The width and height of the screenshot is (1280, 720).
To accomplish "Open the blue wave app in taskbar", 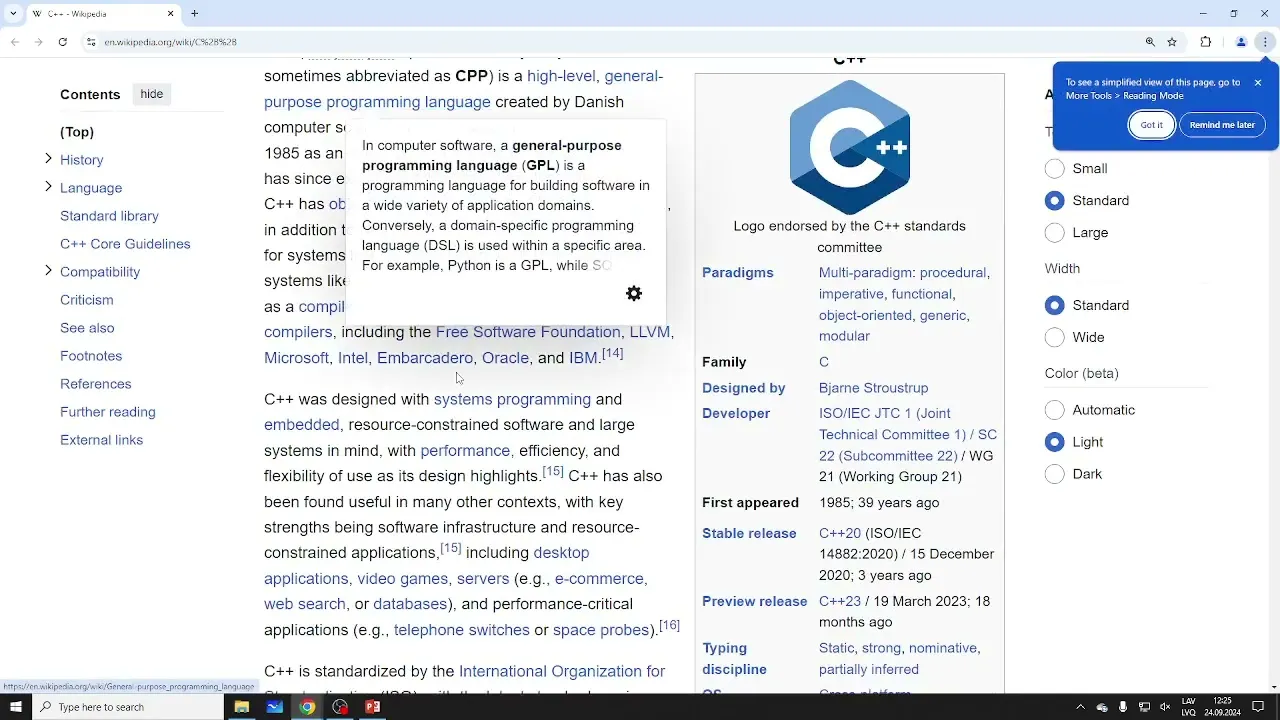I will pos(274,707).
